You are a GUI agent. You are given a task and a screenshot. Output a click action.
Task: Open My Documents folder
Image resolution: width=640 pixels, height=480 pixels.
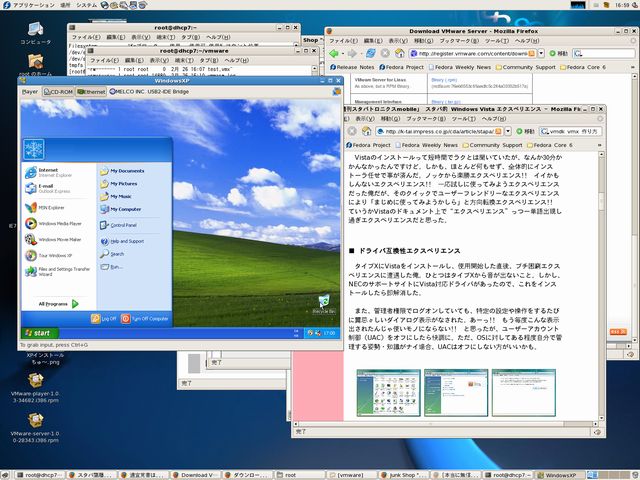pos(122,171)
